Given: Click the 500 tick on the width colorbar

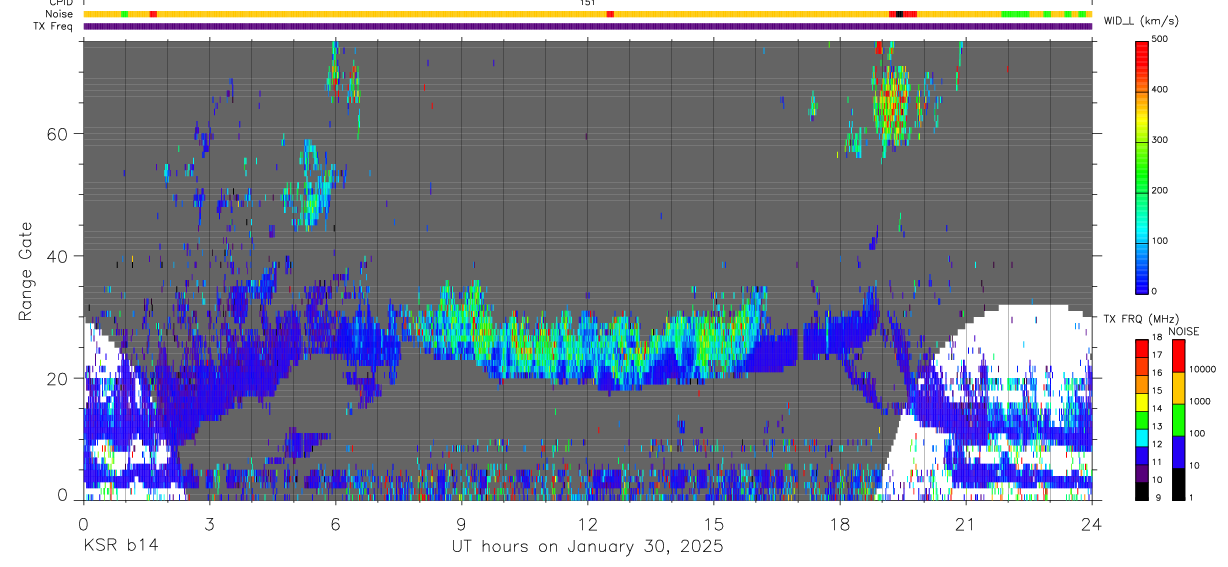Looking at the screenshot, I should 1160,39.
